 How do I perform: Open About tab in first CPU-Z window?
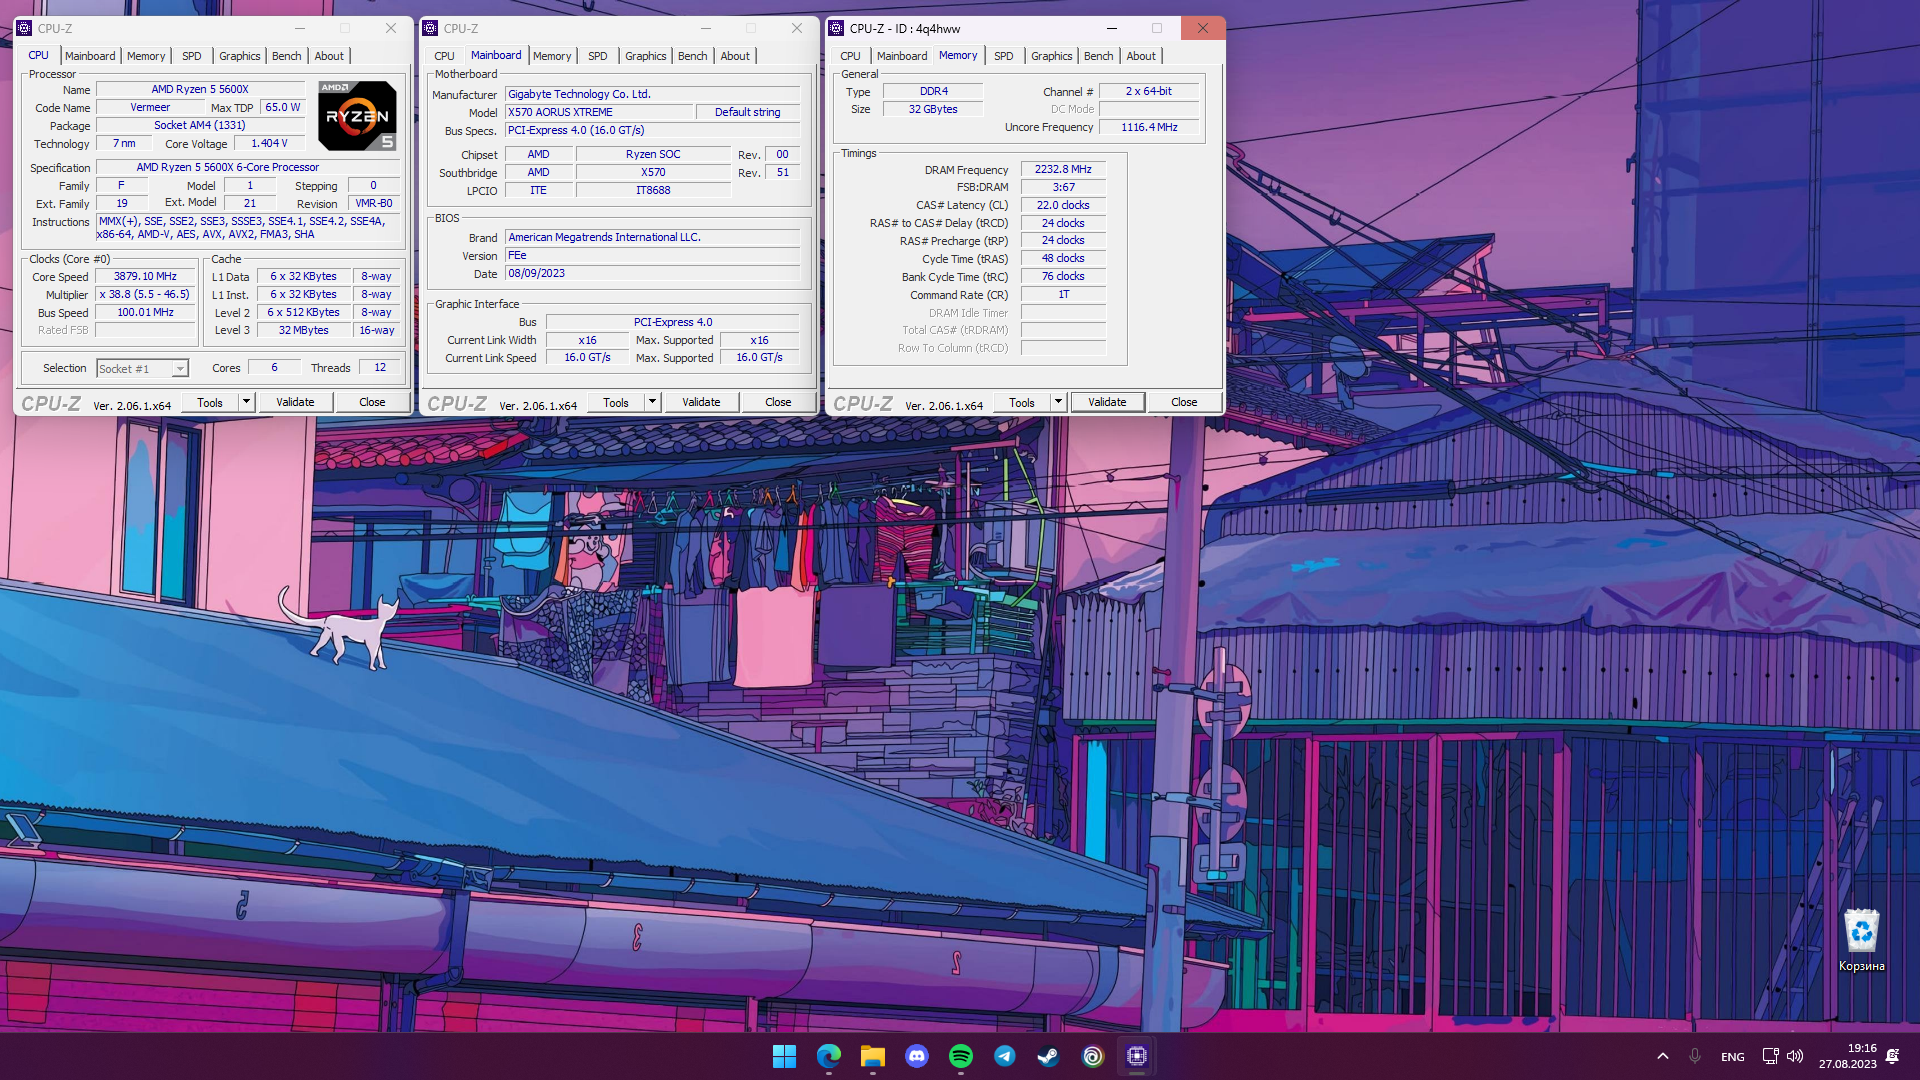click(329, 56)
